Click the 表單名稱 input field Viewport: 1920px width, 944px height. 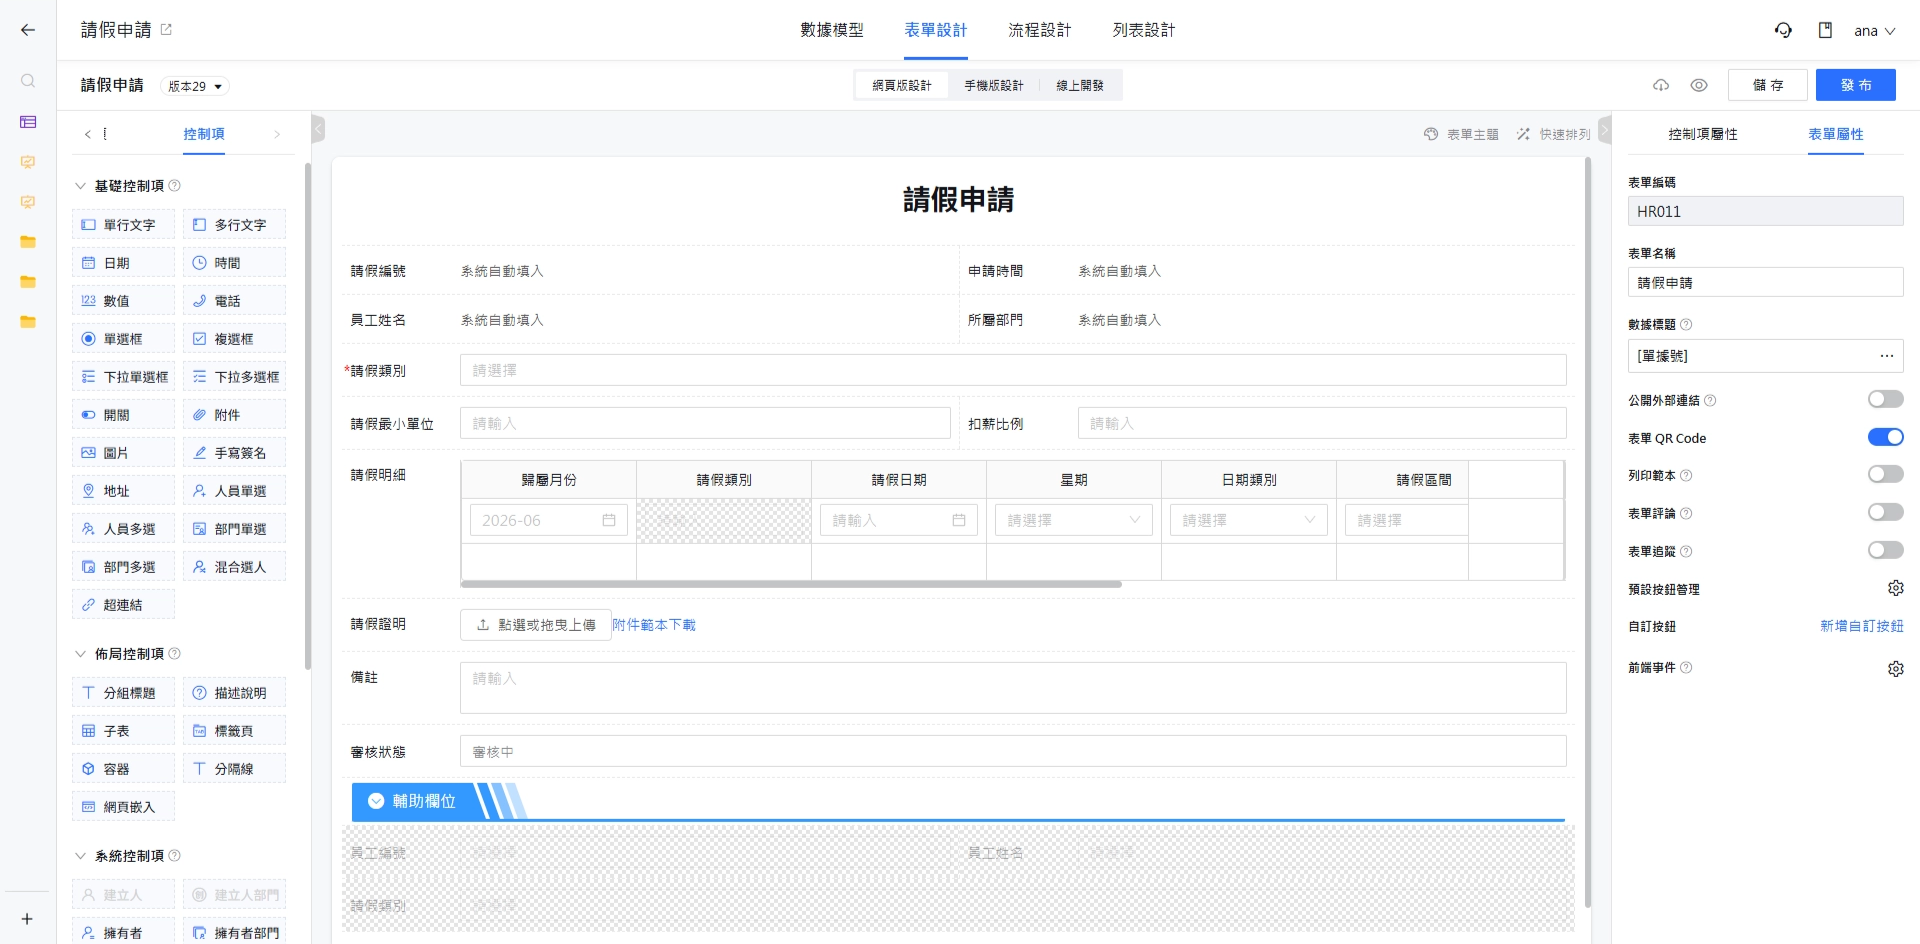(x=1765, y=282)
